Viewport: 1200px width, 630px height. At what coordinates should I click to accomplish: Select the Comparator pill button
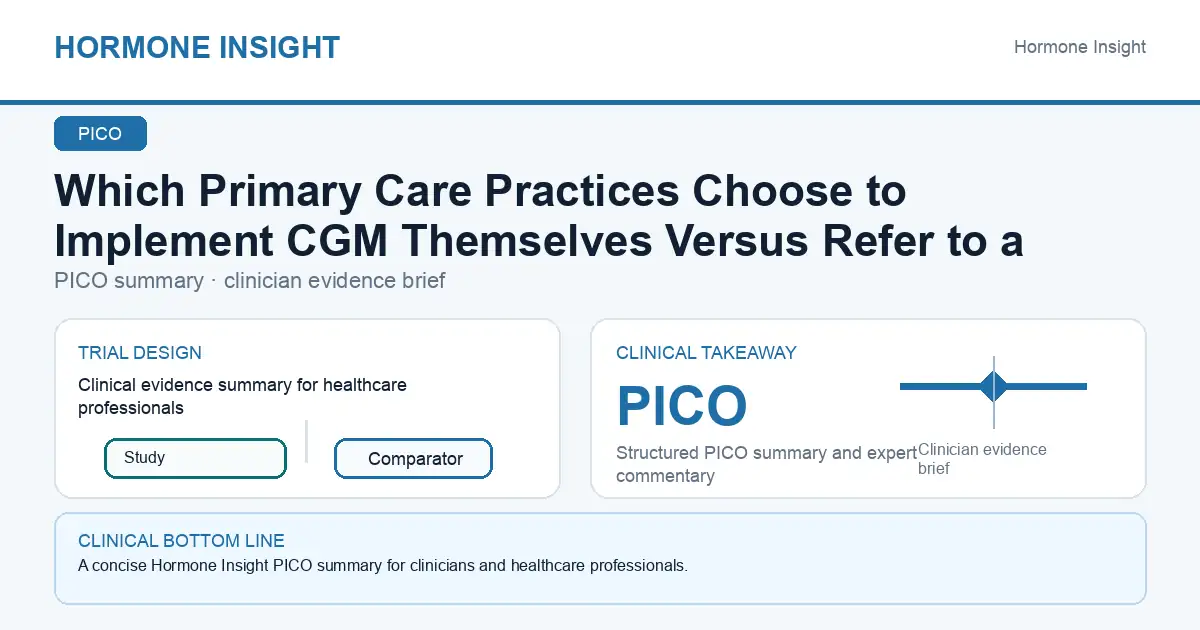(413, 459)
